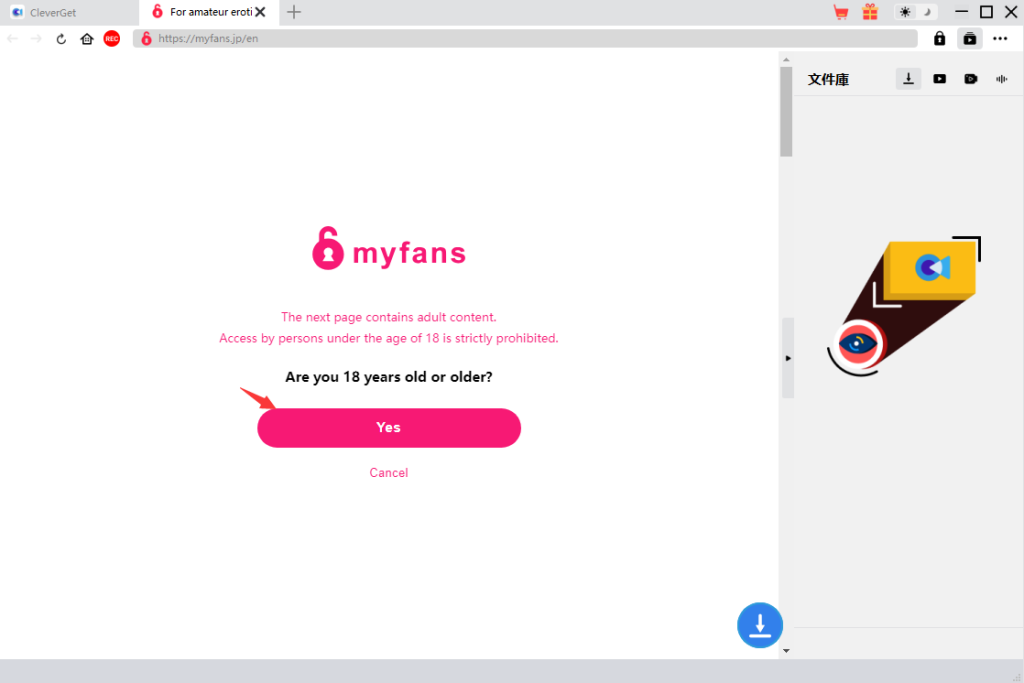The height and width of the screenshot is (683, 1024).
Task: Confirm age with the Yes button
Action: point(389,428)
